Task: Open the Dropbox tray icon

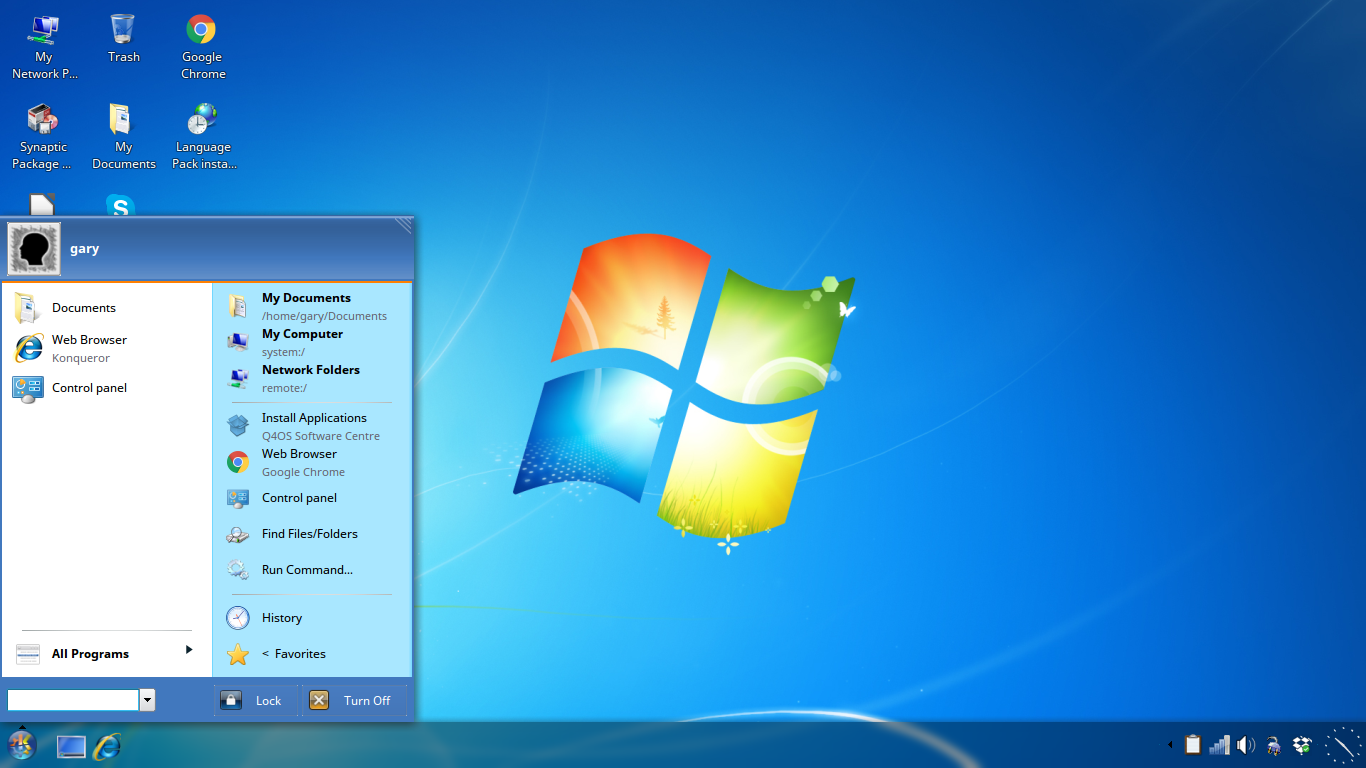Action: pos(1301,745)
